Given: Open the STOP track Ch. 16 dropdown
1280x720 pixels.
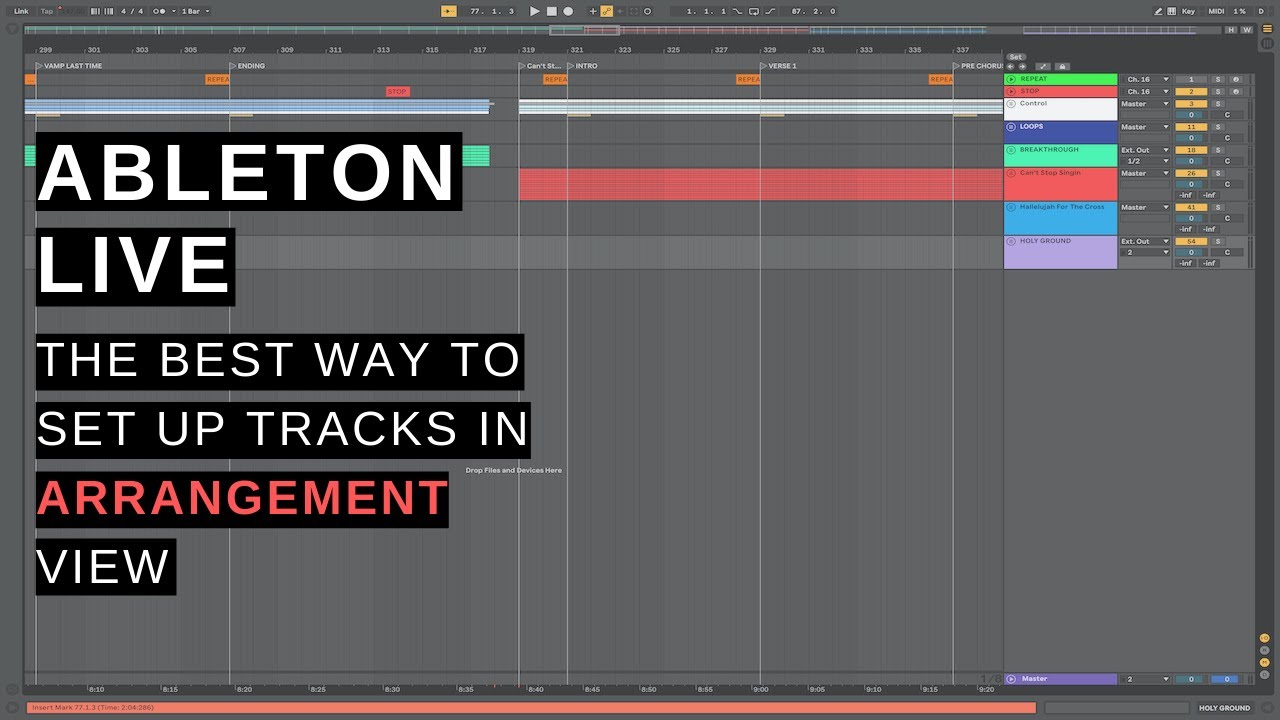Looking at the screenshot, I should pyautogui.click(x=1145, y=91).
